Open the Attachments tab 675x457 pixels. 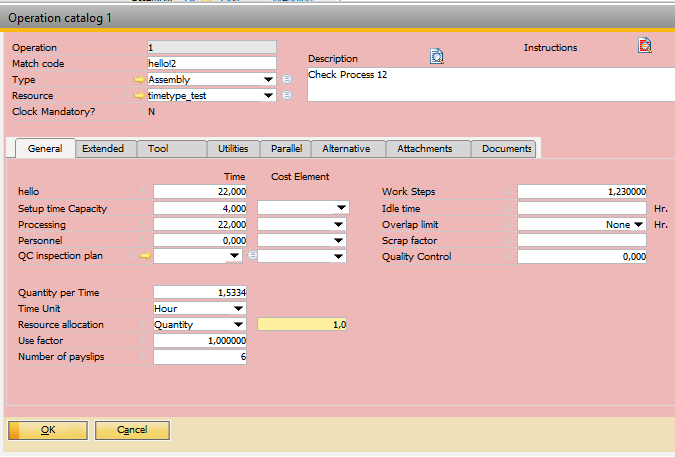click(x=424, y=149)
